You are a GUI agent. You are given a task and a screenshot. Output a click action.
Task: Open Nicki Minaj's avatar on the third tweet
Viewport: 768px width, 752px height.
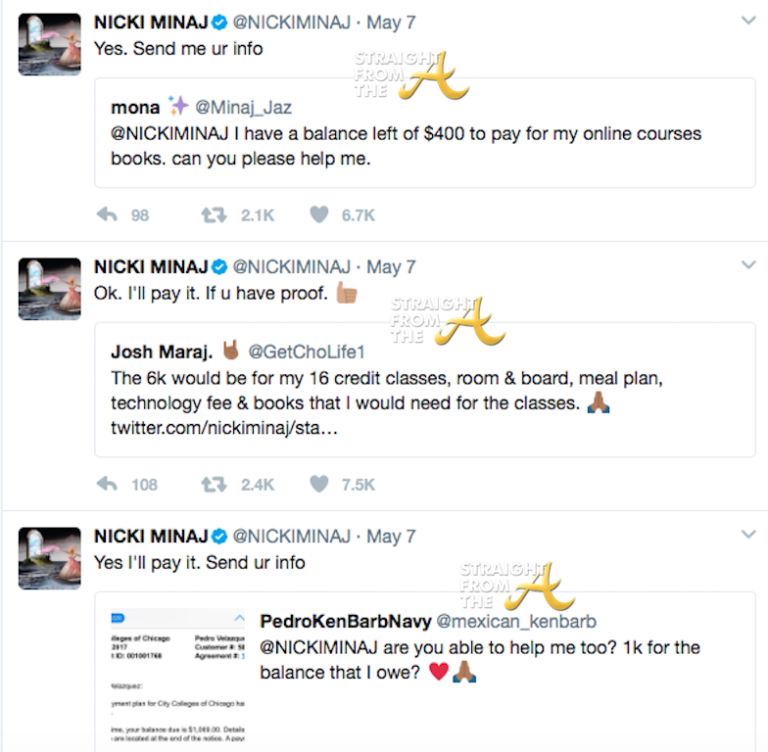click(x=49, y=557)
